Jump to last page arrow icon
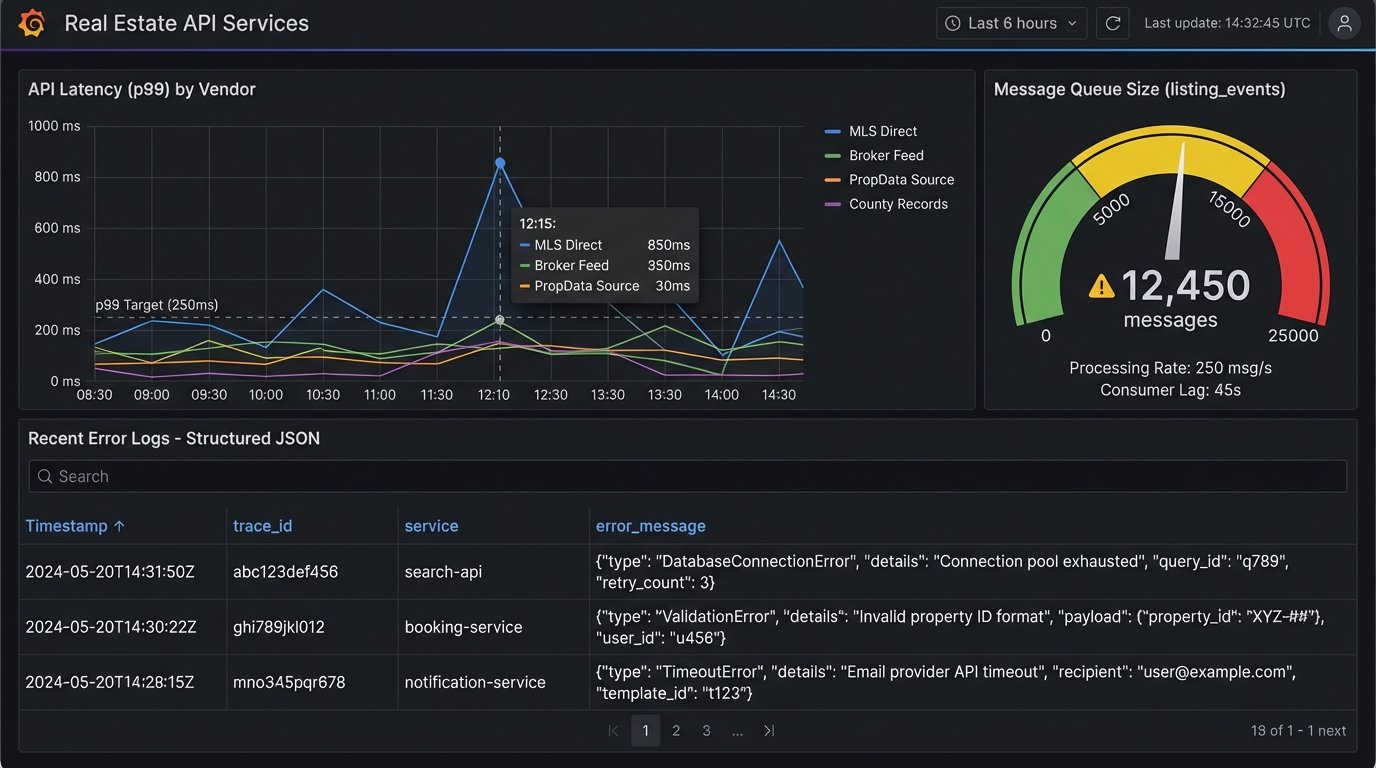This screenshot has width=1376, height=768. (x=769, y=731)
